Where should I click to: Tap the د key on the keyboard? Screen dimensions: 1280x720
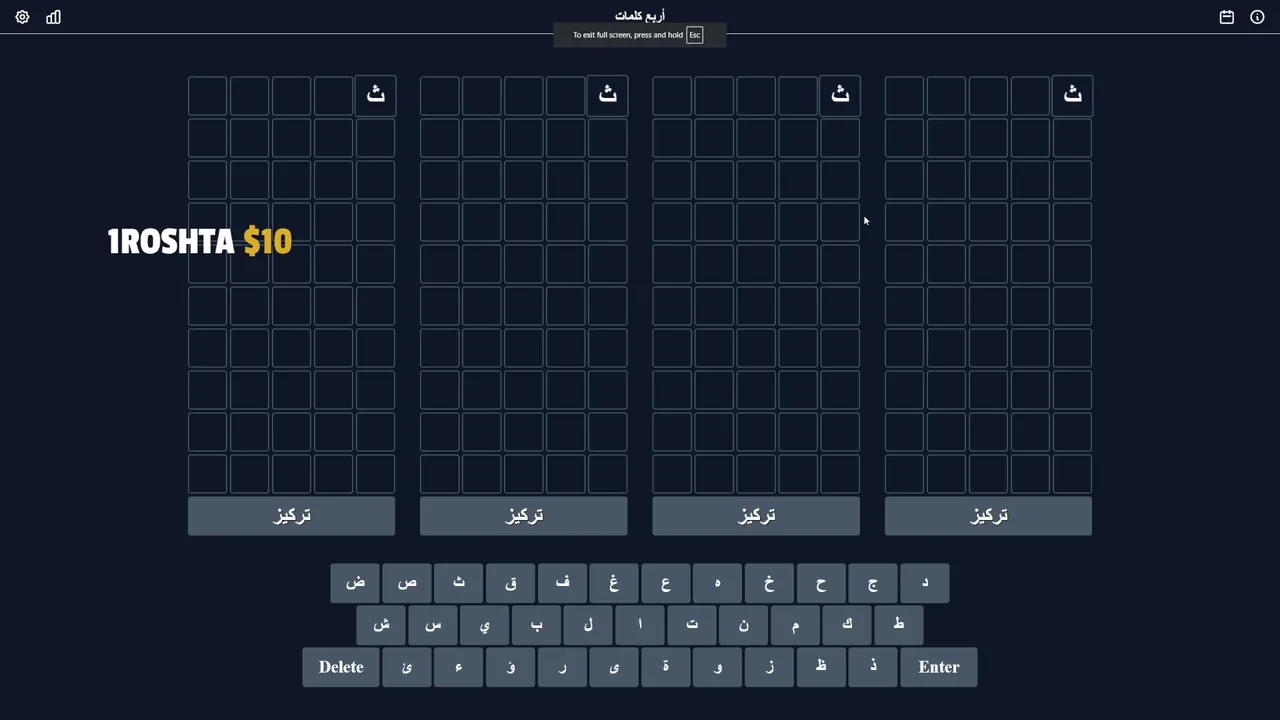coord(924,583)
